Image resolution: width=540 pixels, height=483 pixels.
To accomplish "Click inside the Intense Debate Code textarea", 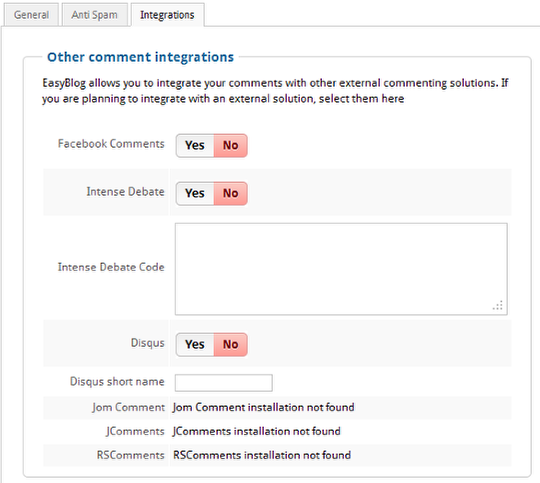I will (x=341, y=269).
